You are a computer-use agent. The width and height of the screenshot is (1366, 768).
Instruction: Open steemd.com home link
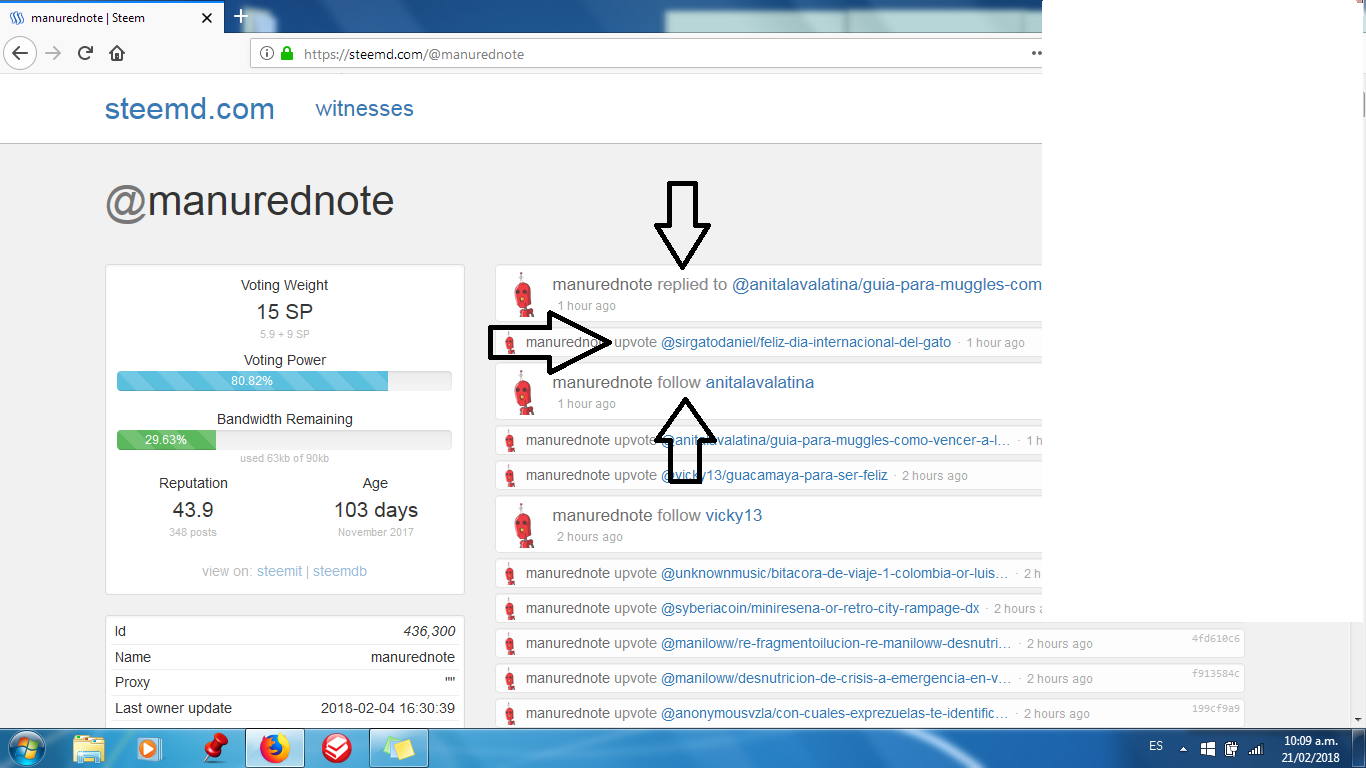pos(189,109)
